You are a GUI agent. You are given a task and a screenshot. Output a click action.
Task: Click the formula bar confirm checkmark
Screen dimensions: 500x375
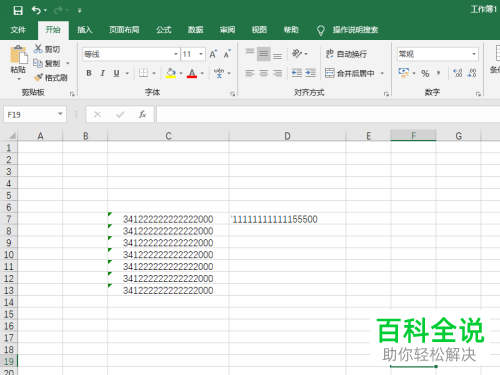[x=120, y=115]
